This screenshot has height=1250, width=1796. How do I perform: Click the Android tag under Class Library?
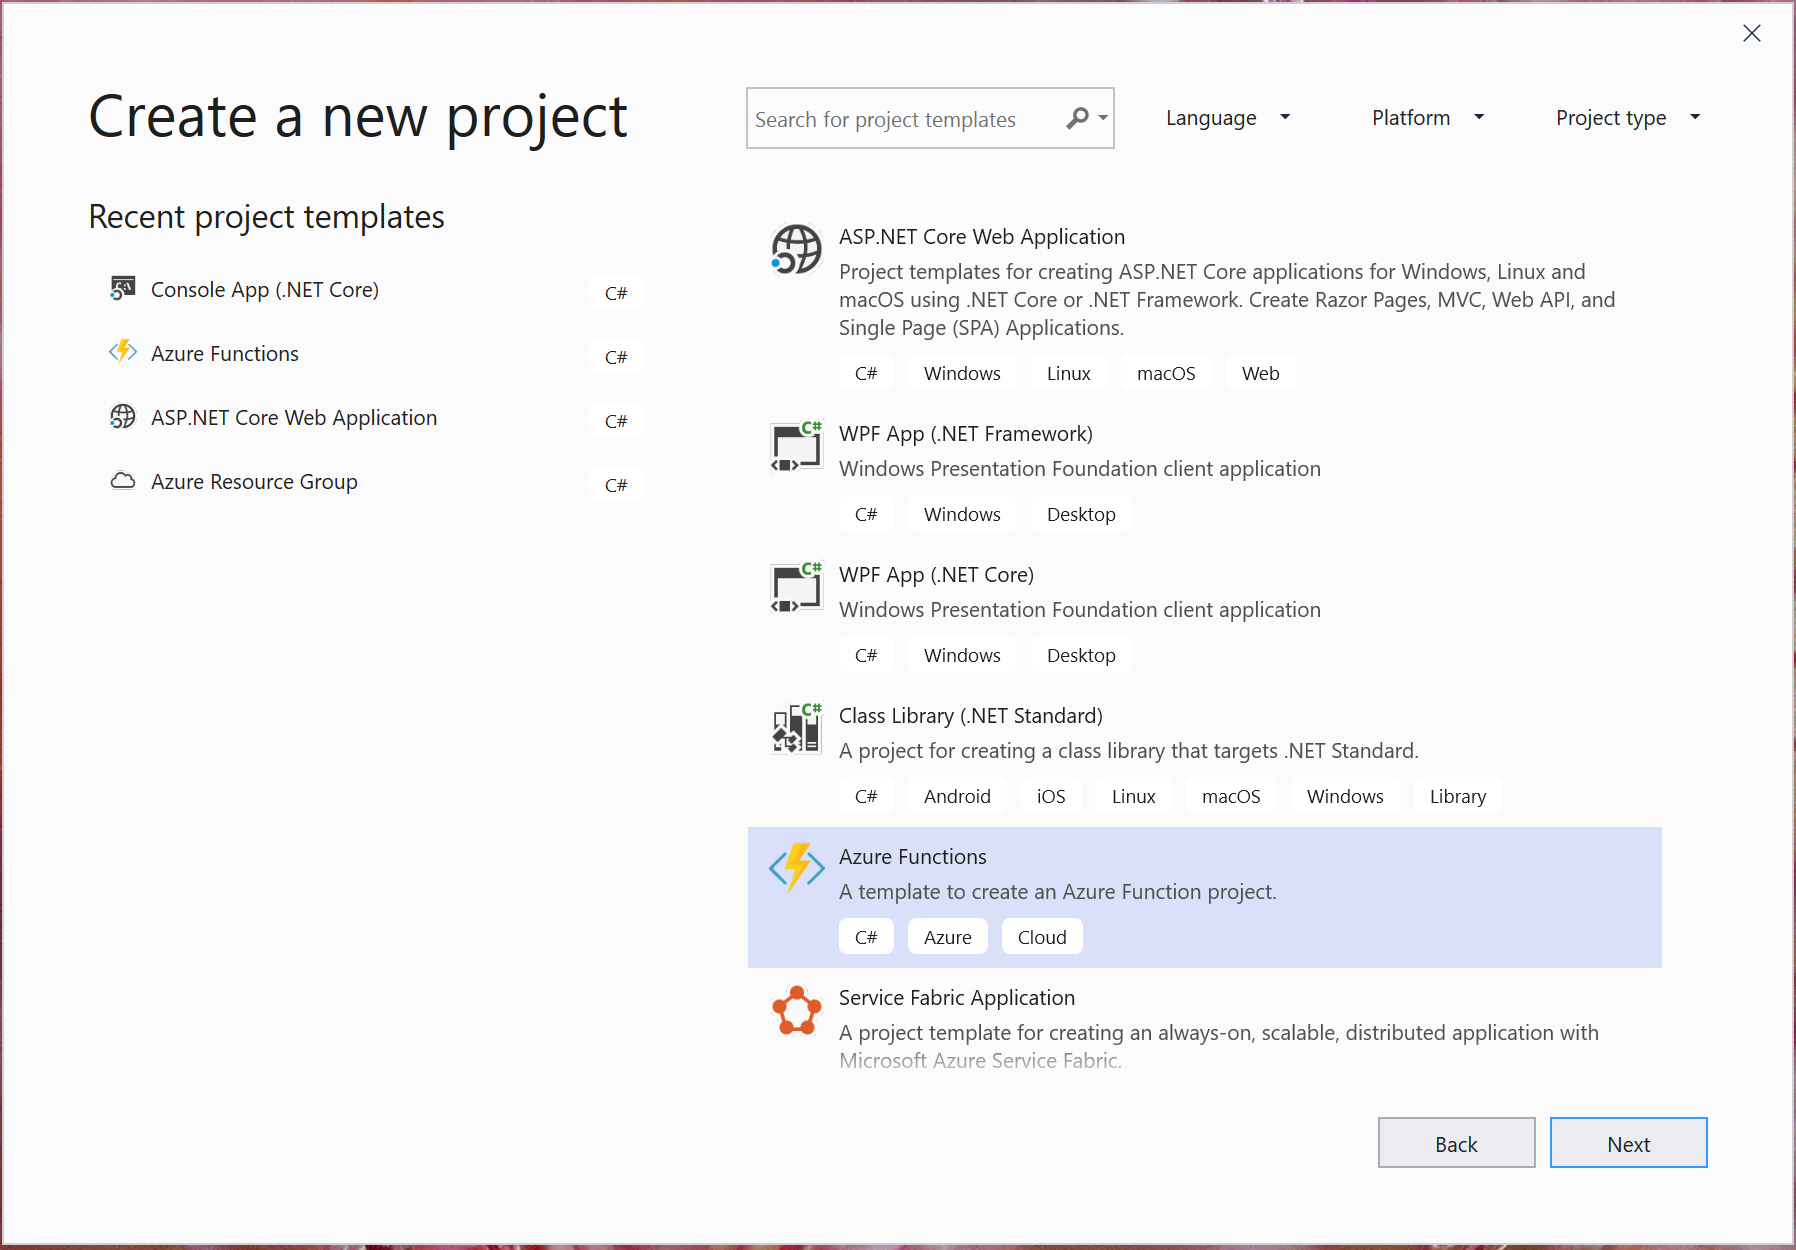click(957, 796)
